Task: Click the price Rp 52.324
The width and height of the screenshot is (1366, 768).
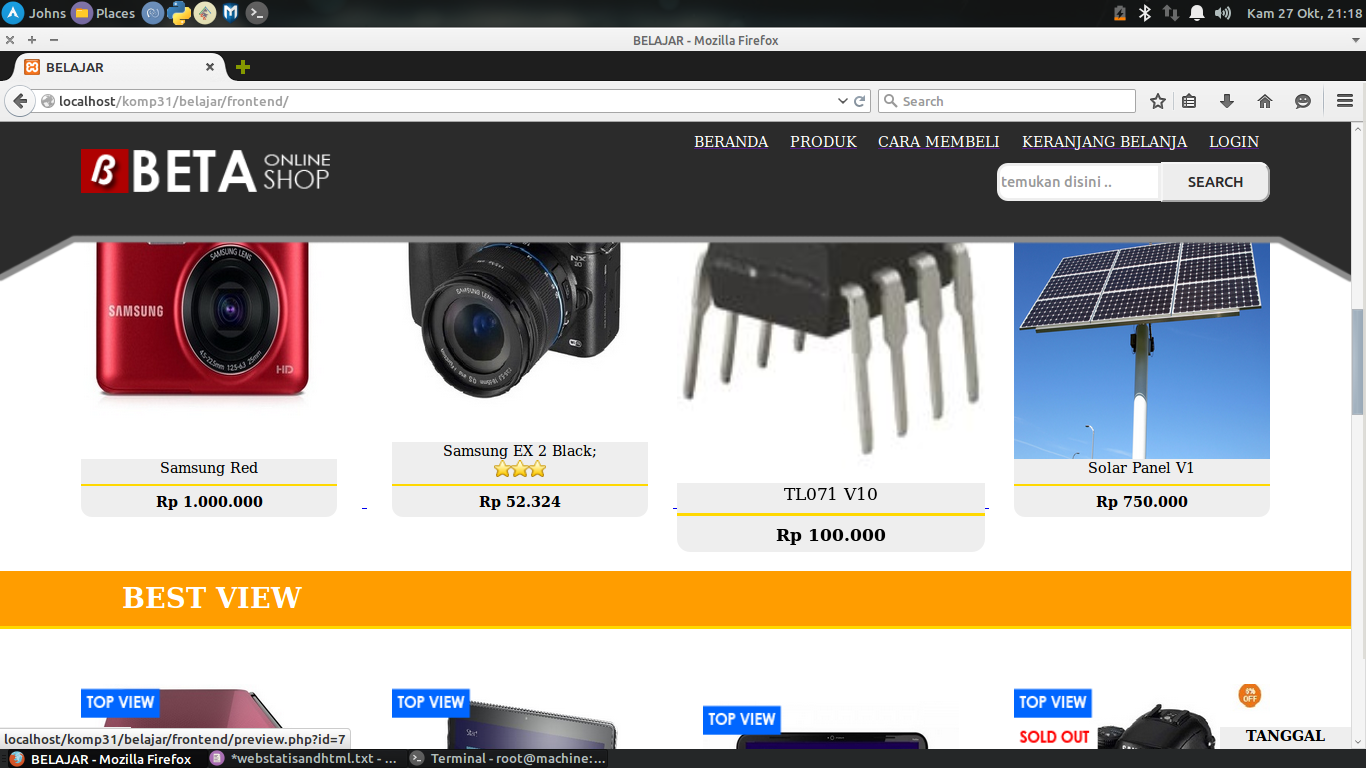Action: click(x=520, y=502)
